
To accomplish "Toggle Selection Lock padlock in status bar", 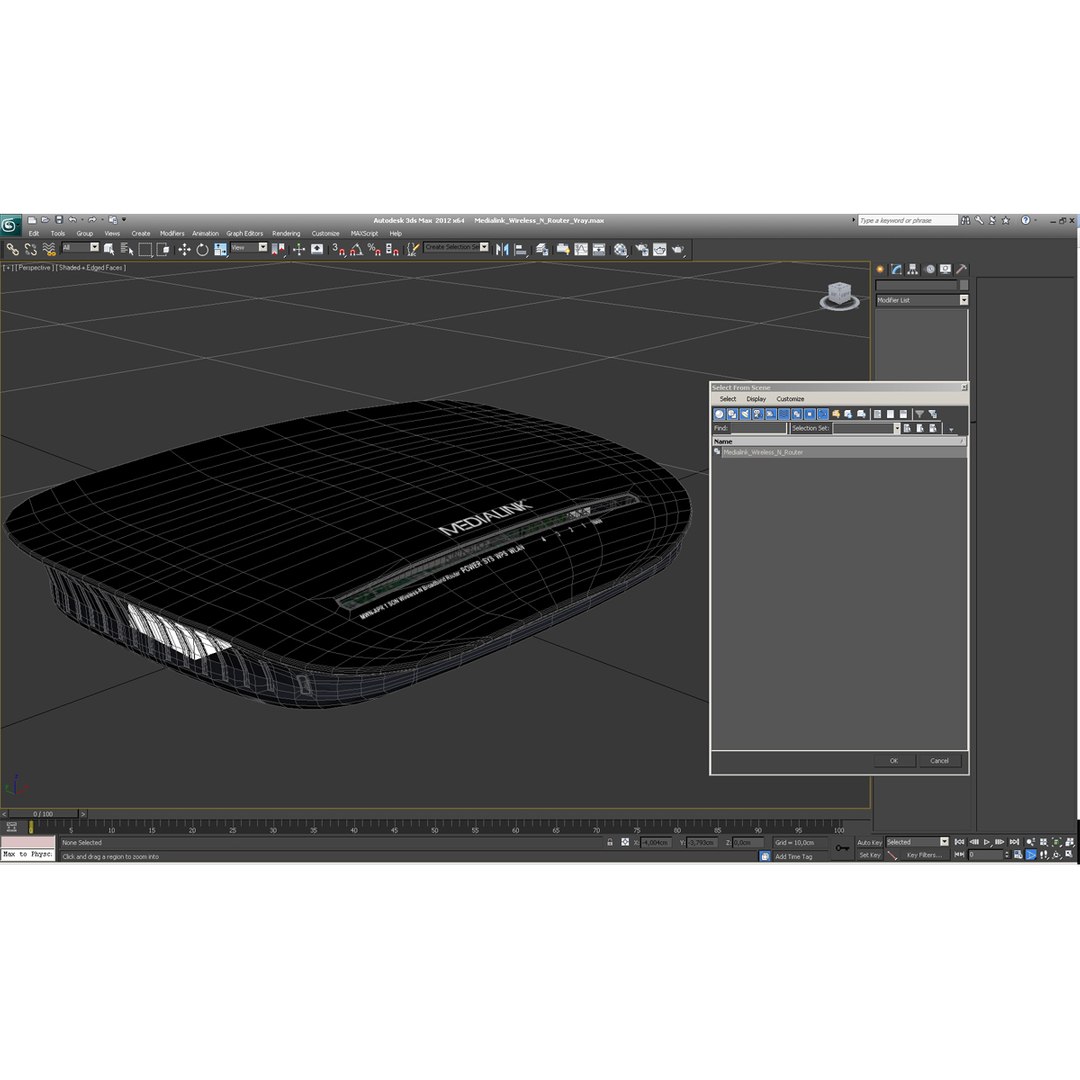I will 610,842.
